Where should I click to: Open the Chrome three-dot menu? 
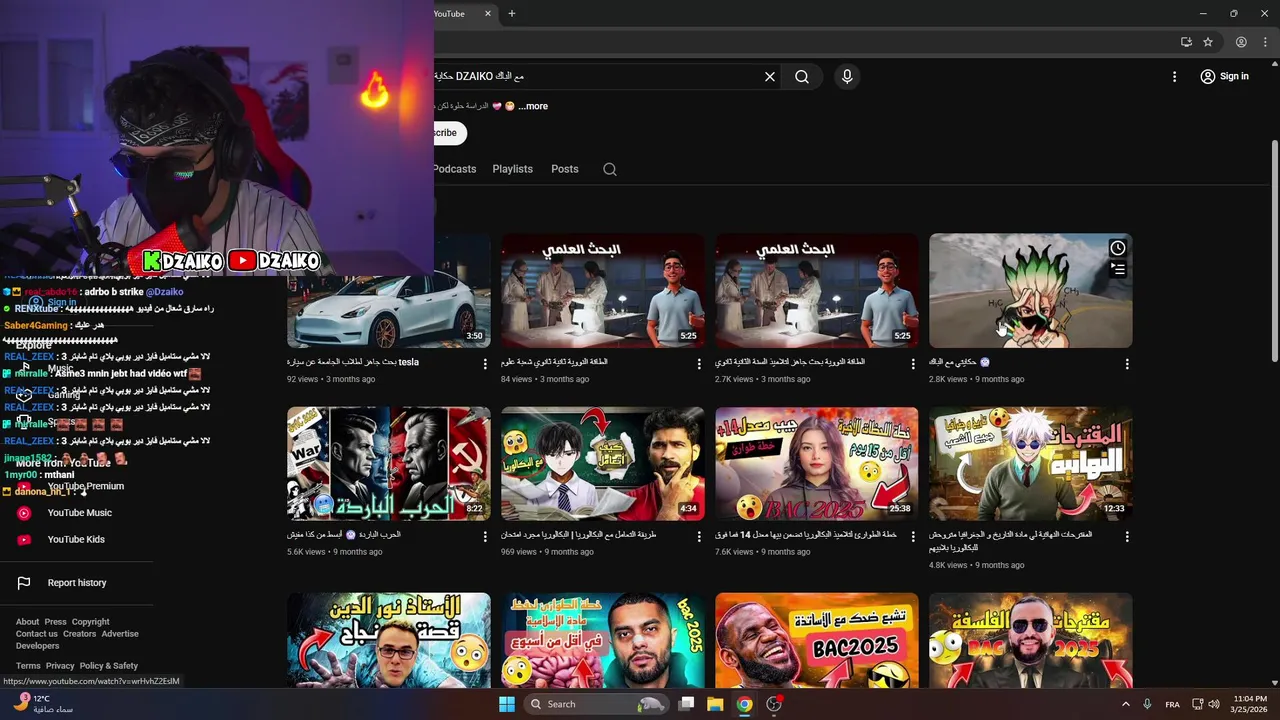pyautogui.click(x=1265, y=42)
